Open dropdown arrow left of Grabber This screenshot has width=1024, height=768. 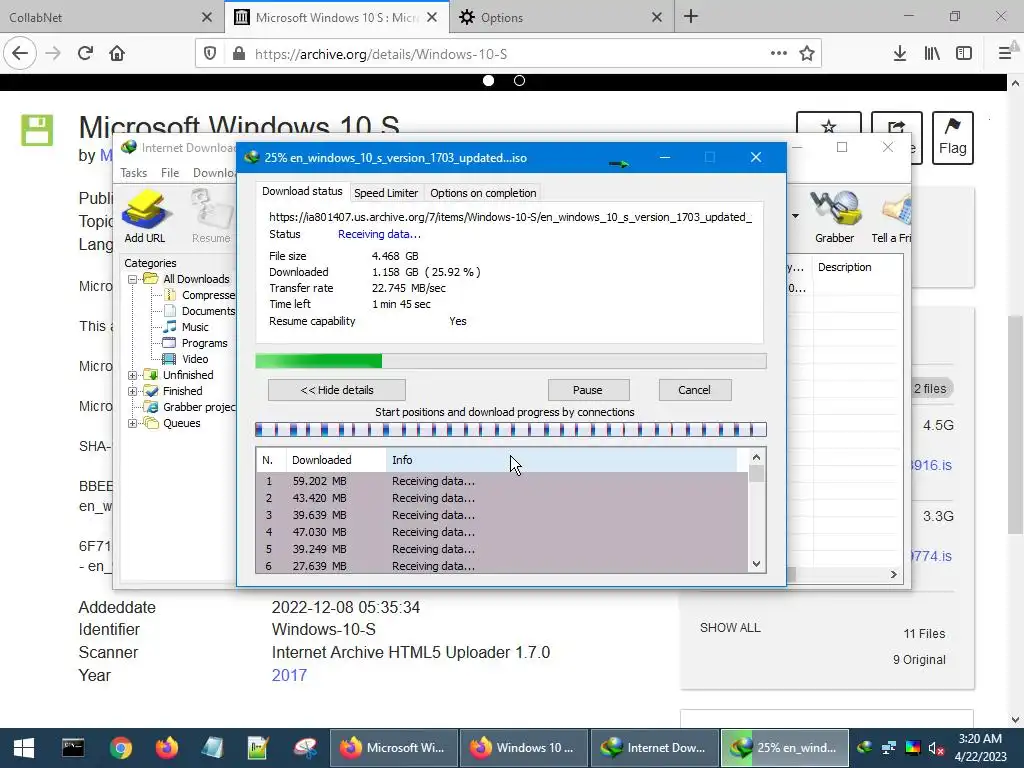(x=795, y=216)
